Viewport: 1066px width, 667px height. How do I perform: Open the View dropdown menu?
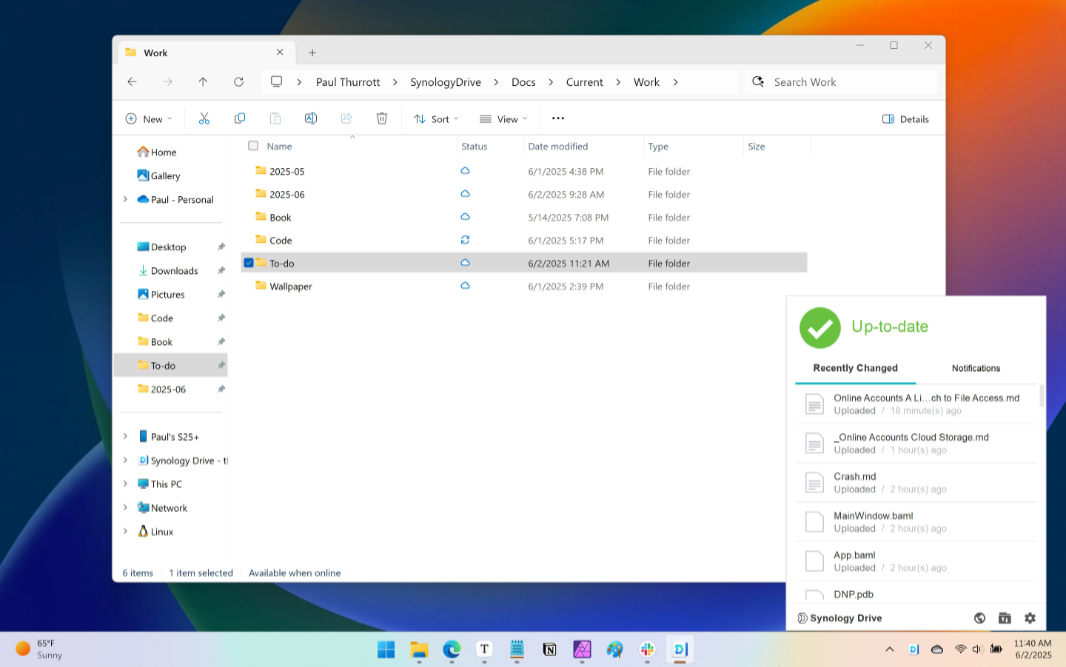503,119
